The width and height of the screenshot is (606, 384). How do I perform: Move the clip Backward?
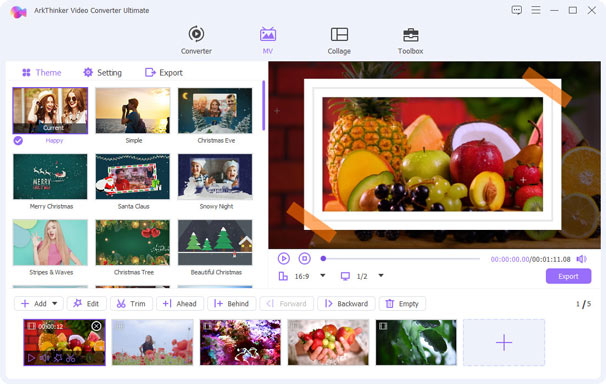[346, 304]
